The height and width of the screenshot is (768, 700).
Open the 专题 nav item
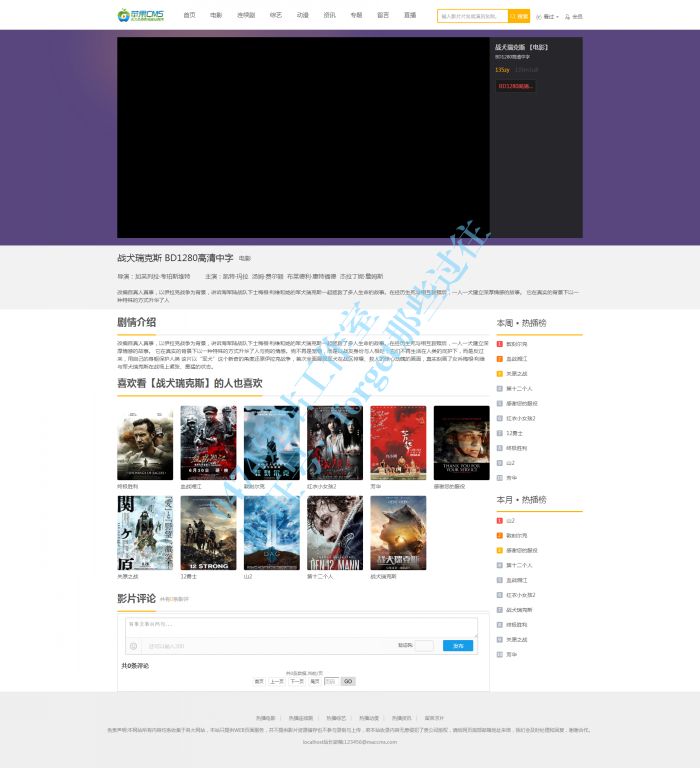(x=356, y=15)
